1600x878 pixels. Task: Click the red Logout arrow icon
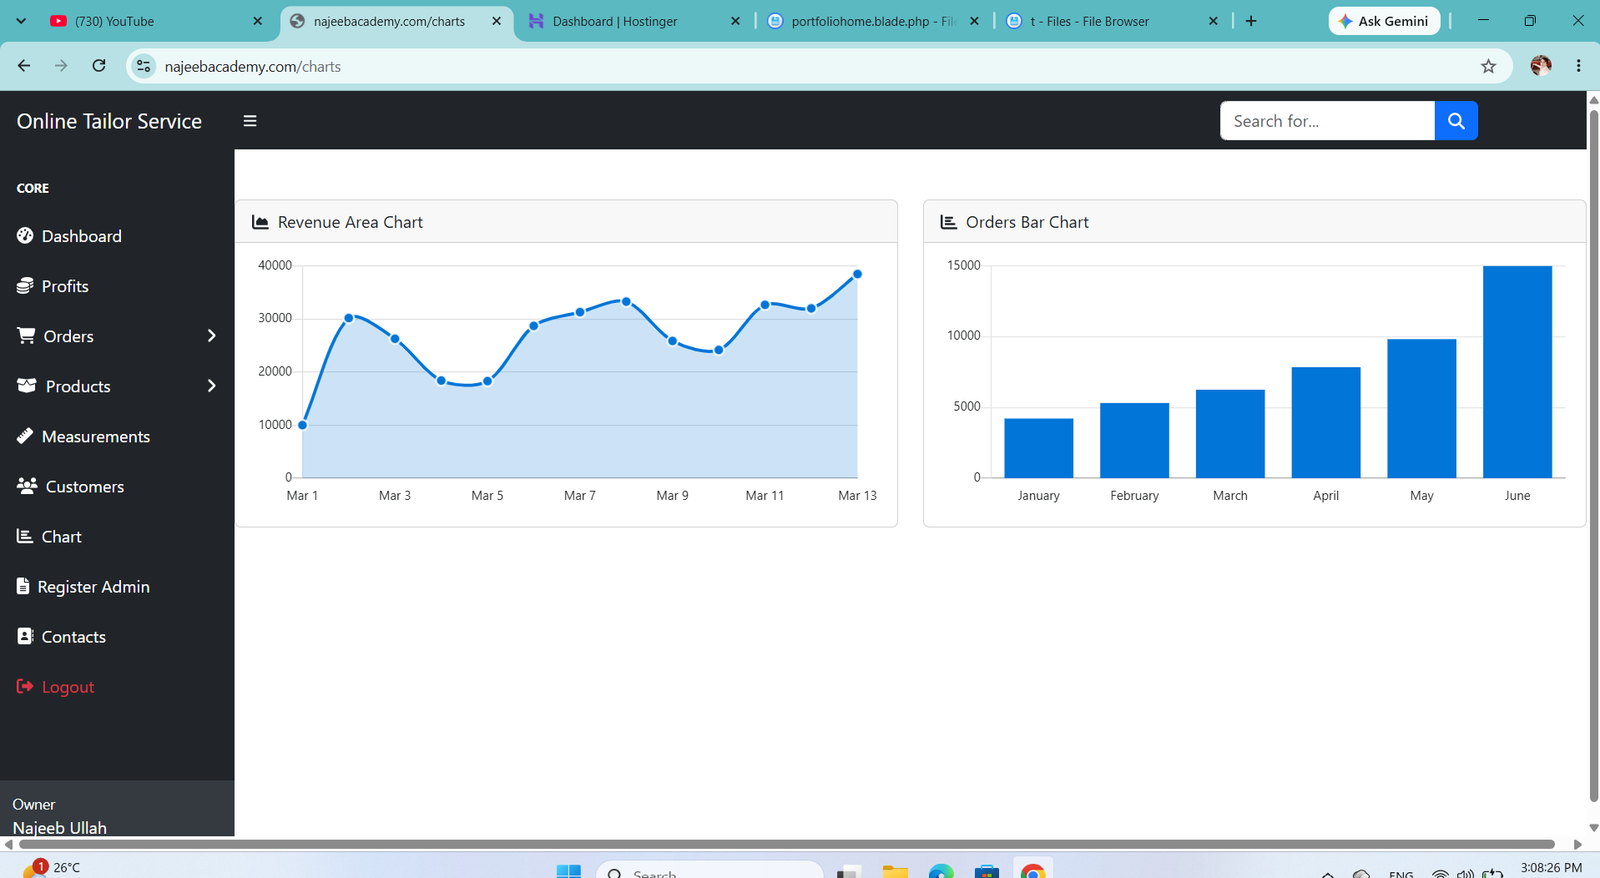25,686
